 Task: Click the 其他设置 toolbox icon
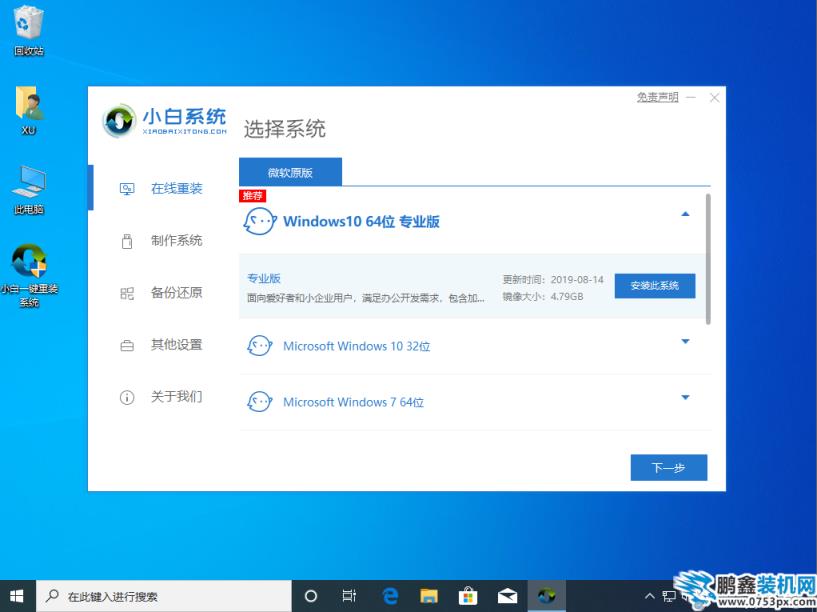[x=127, y=345]
